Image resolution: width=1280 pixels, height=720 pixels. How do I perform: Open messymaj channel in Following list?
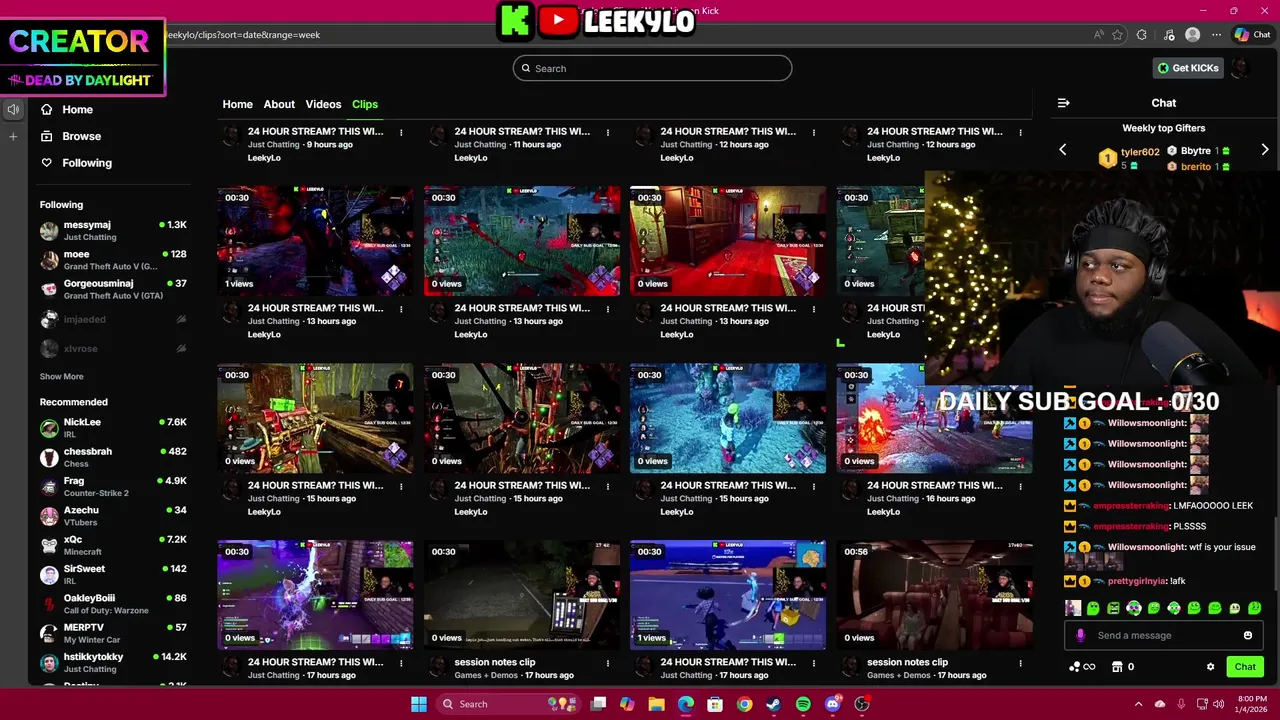(x=113, y=230)
